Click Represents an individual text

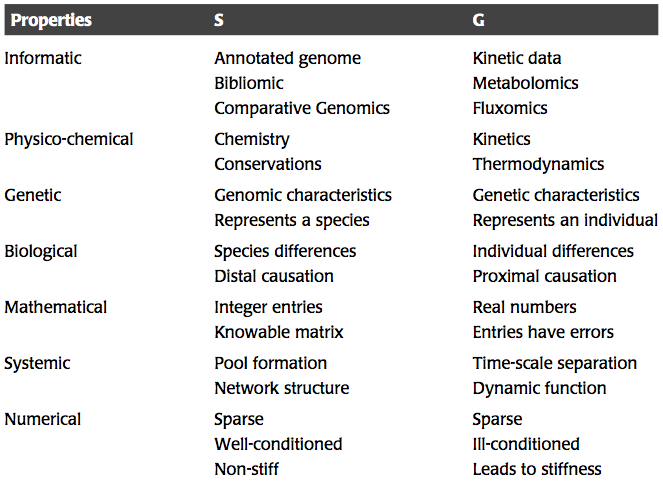[565, 220]
